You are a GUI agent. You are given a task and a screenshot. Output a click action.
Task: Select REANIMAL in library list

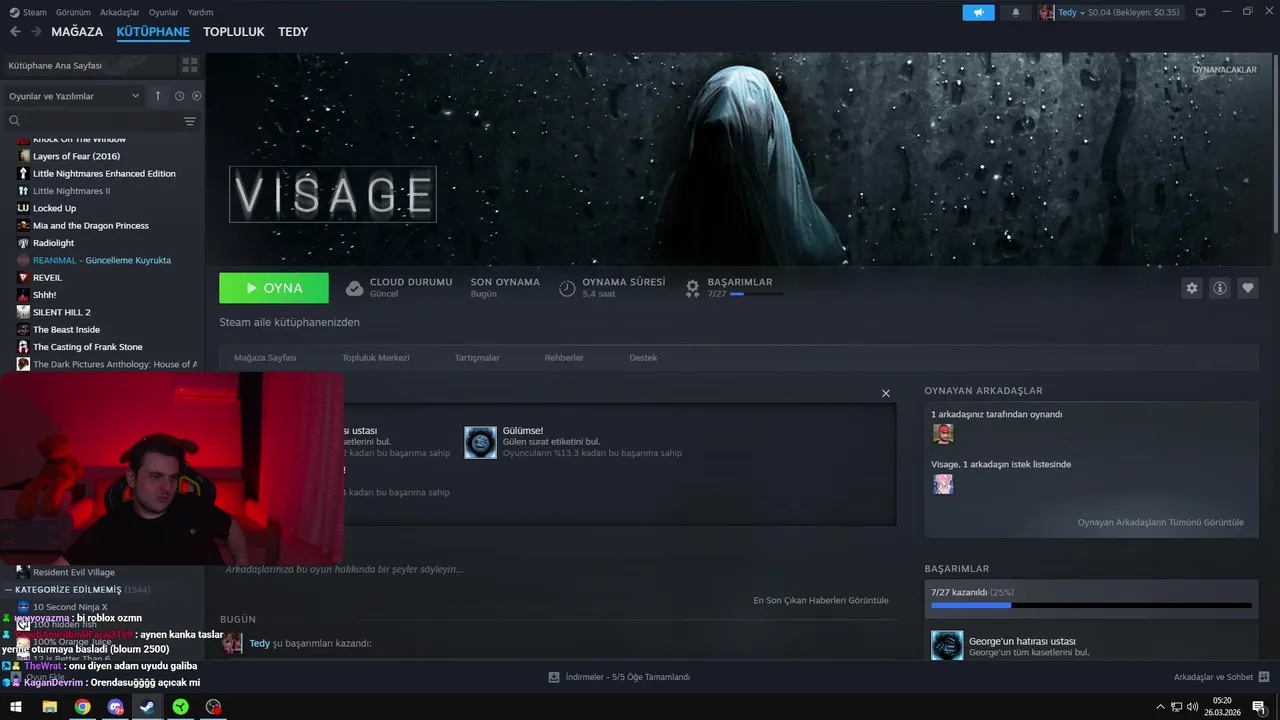click(100, 260)
